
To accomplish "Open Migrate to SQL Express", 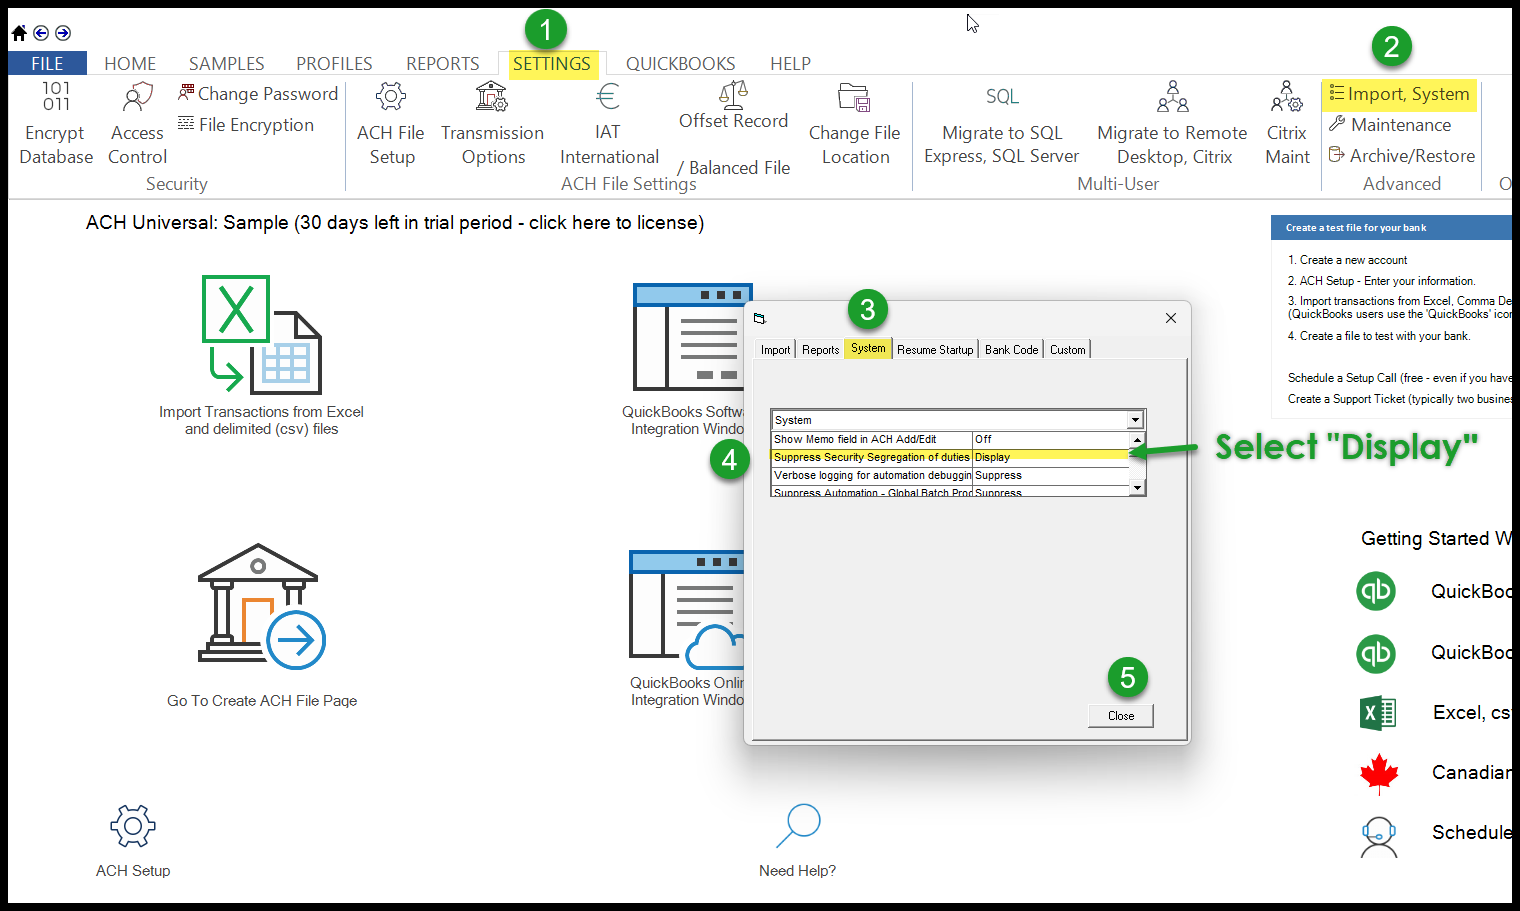I will (x=1002, y=124).
